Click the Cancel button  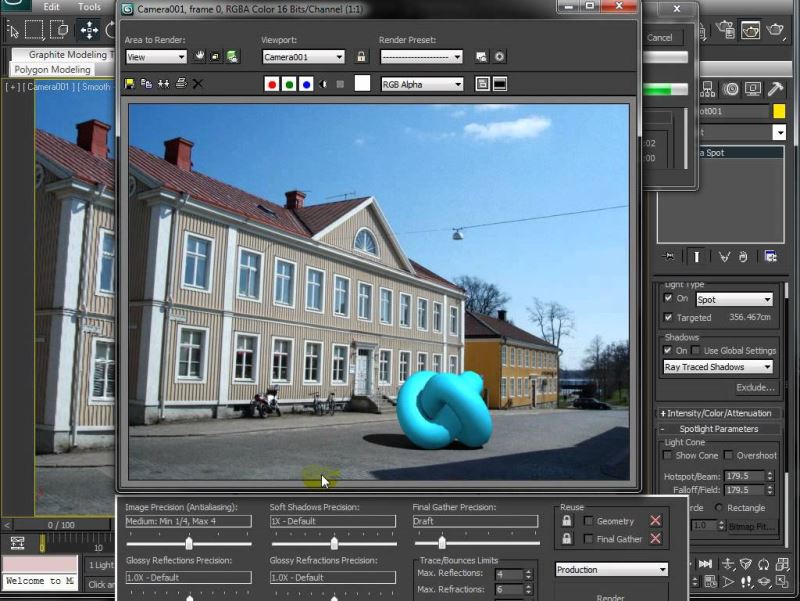tap(660, 37)
